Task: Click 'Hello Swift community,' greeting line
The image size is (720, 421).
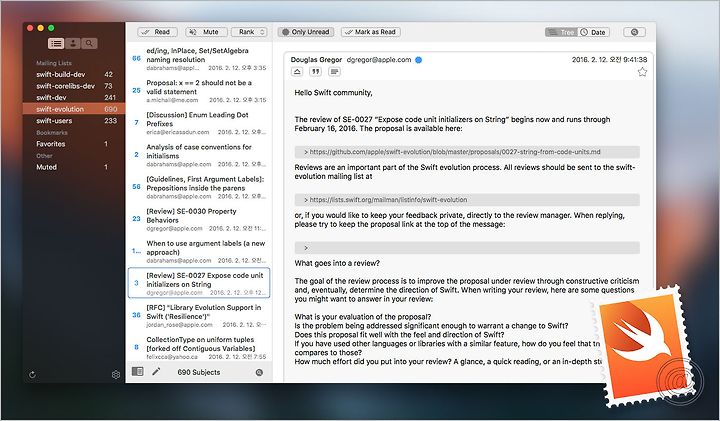Action: click(333, 93)
